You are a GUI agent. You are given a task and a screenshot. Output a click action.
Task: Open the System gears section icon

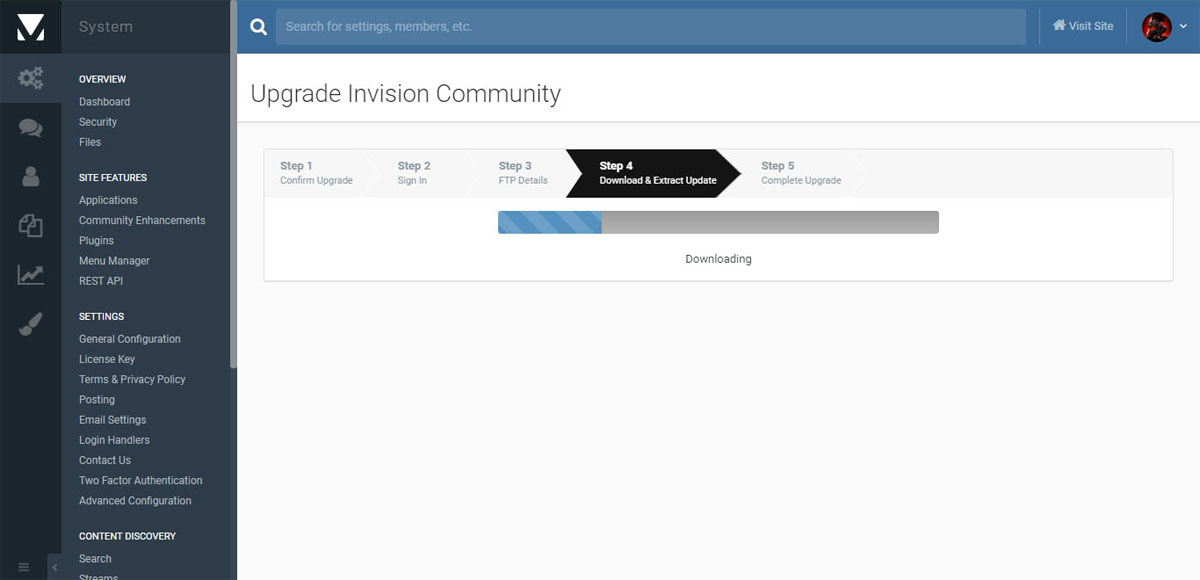click(x=30, y=78)
